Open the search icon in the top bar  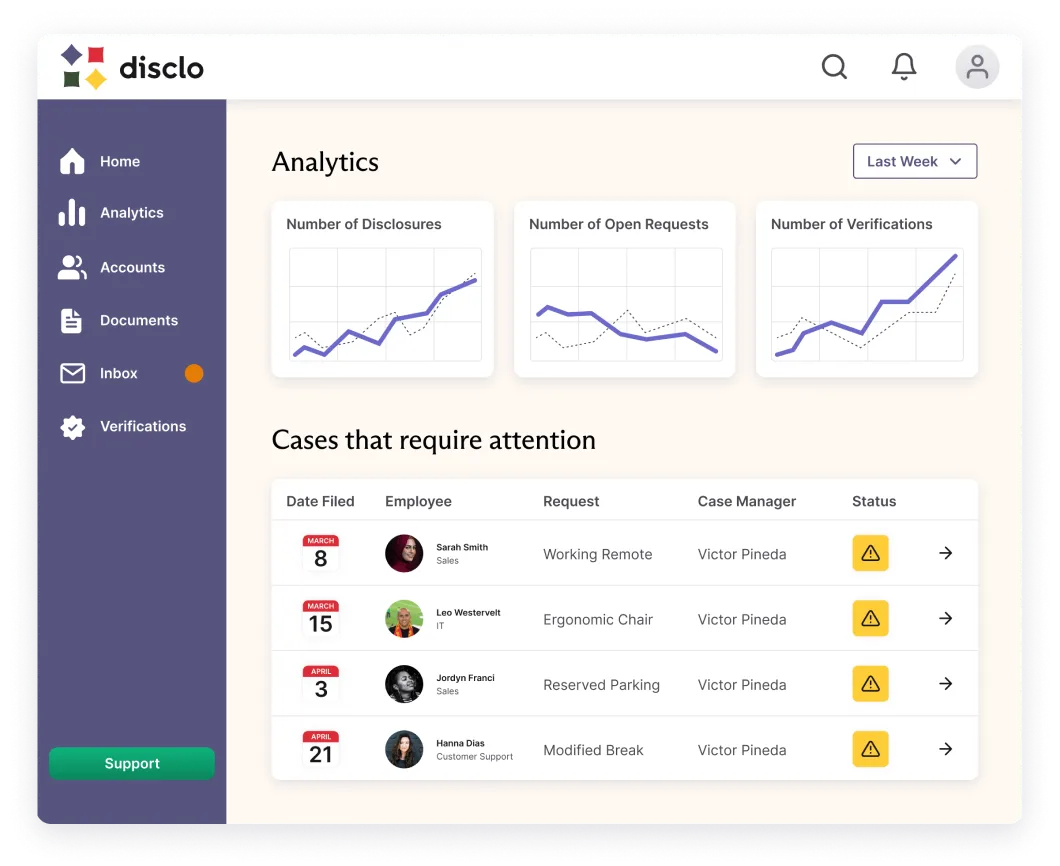coord(834,66)
